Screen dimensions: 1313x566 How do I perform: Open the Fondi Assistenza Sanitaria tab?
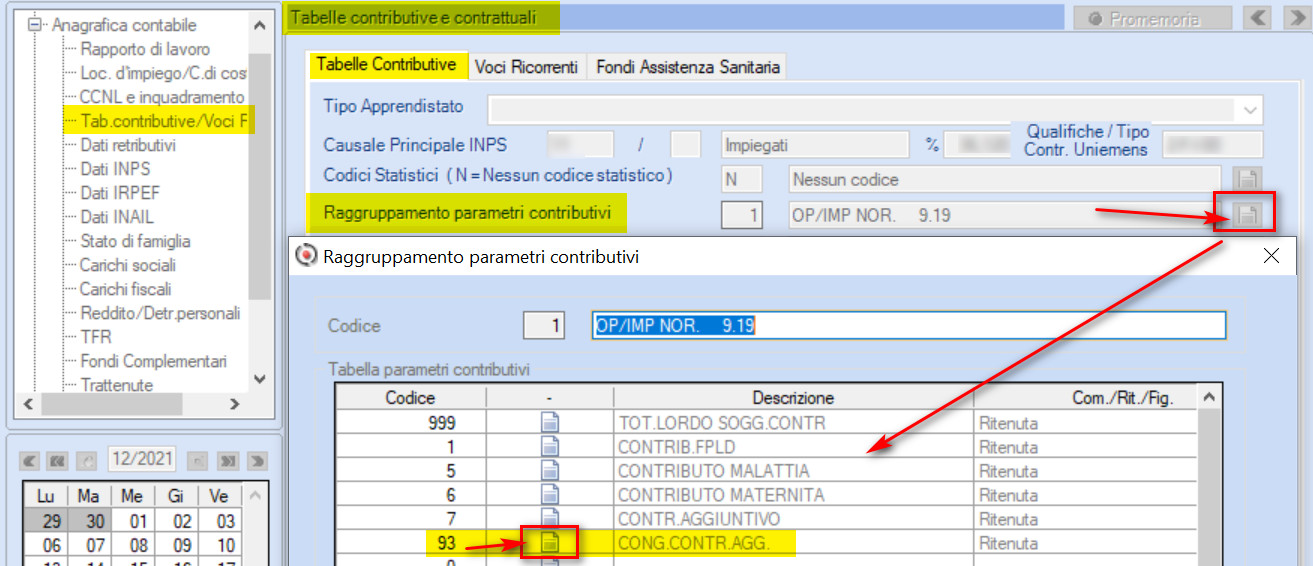coord(687,67)
